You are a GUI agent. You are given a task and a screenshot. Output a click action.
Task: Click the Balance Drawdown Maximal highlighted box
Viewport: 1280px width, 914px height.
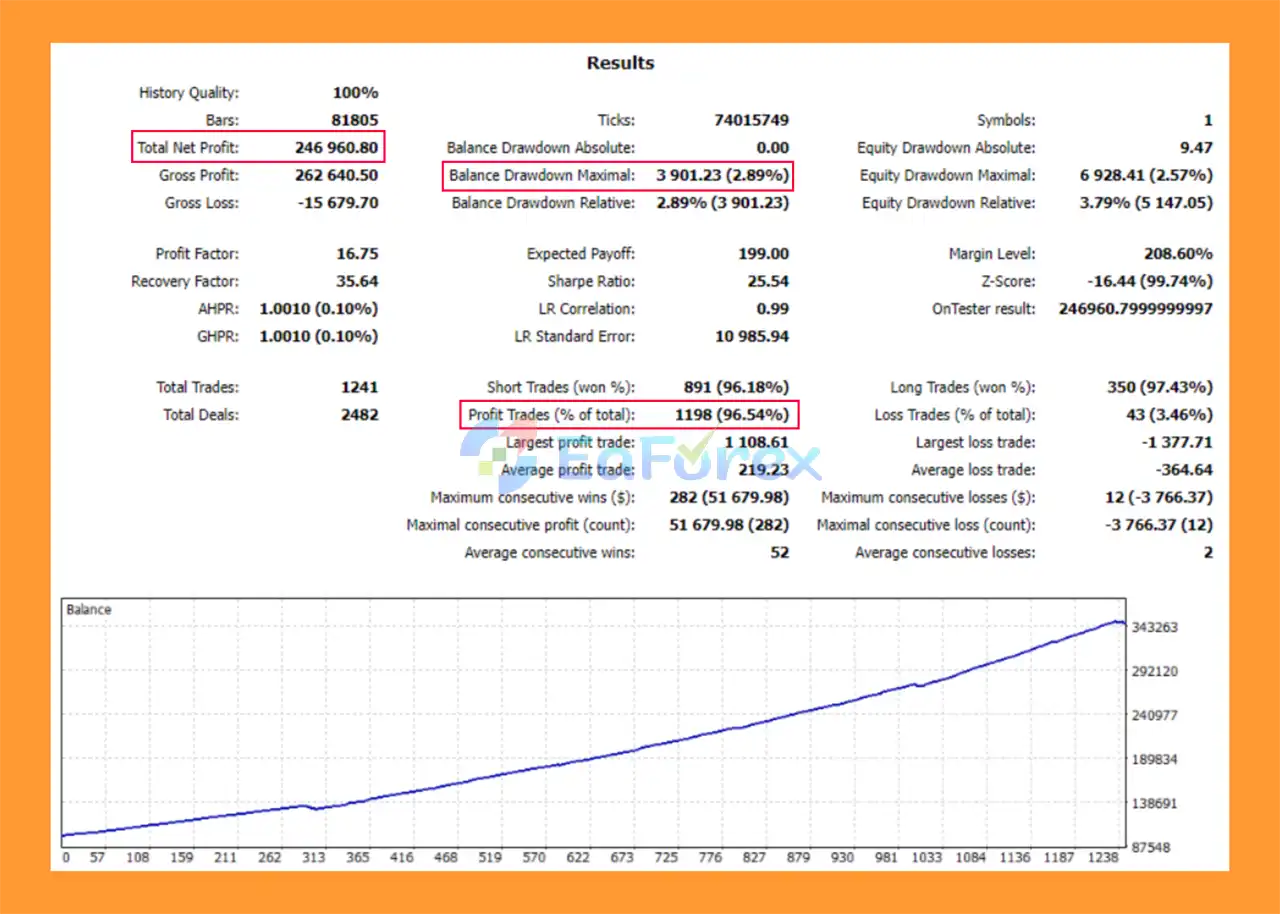pyautogui.click(x=617, y=176)
